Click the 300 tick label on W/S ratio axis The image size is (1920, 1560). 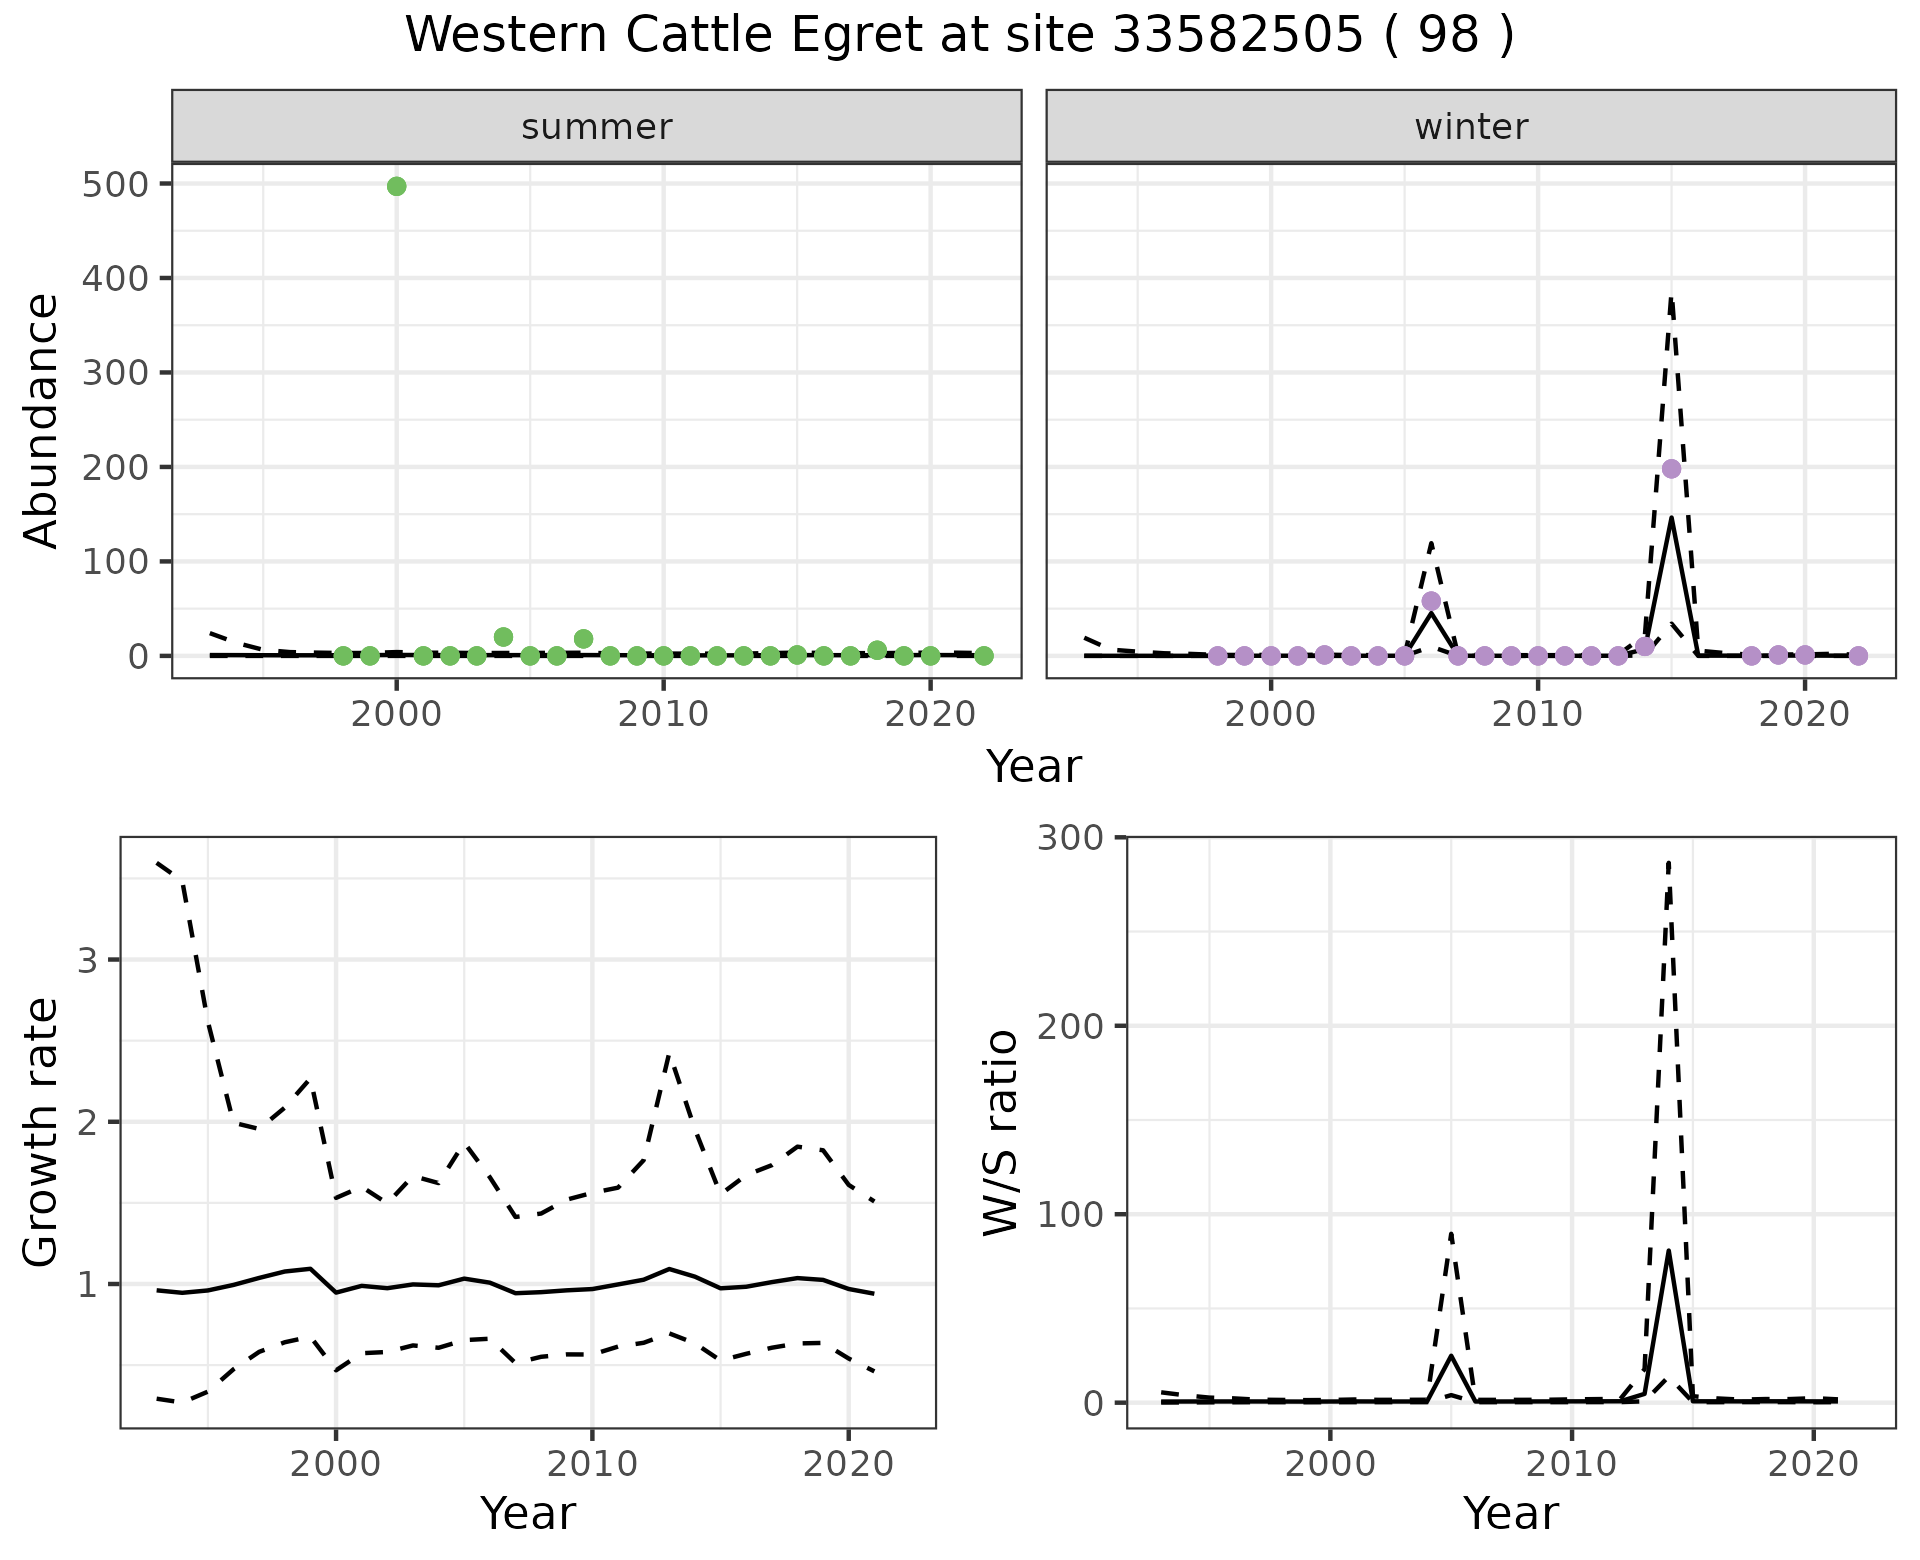(x=1070, y=837)
